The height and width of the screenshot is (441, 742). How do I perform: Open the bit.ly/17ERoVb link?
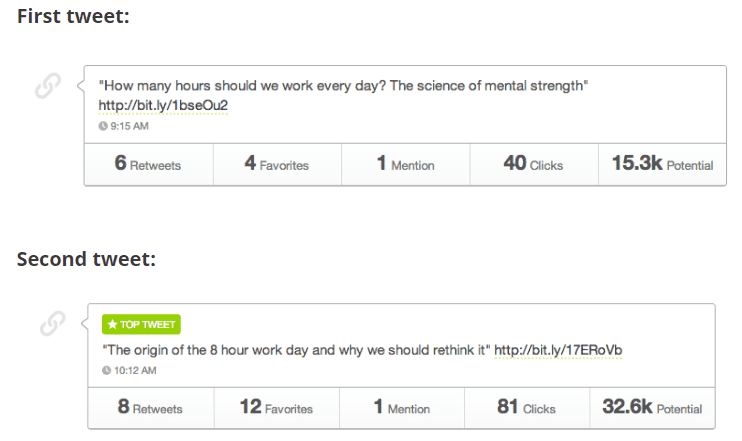coord(558,350)
